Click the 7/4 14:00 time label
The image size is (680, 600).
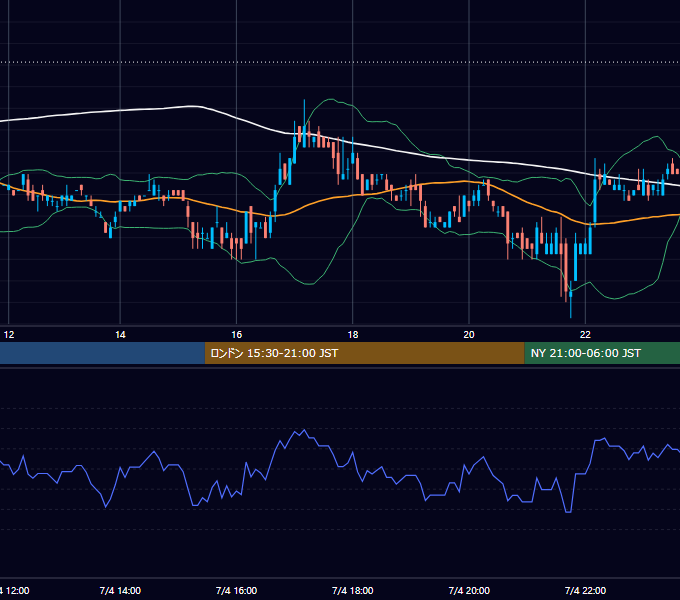[120, 590]
